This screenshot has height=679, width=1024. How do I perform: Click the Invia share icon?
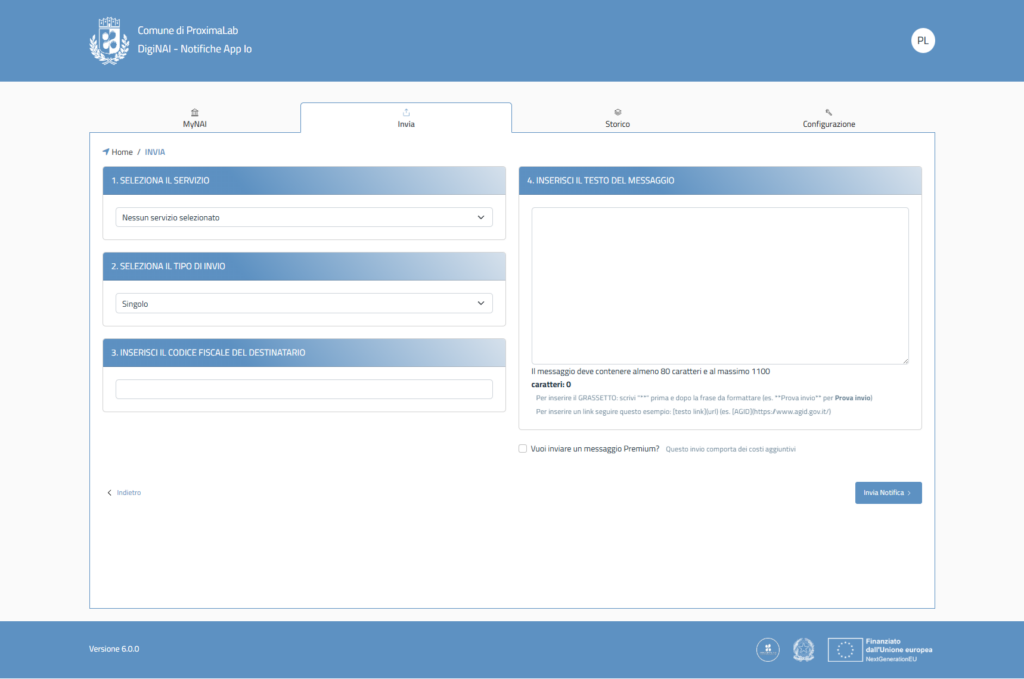click(406, 112)
